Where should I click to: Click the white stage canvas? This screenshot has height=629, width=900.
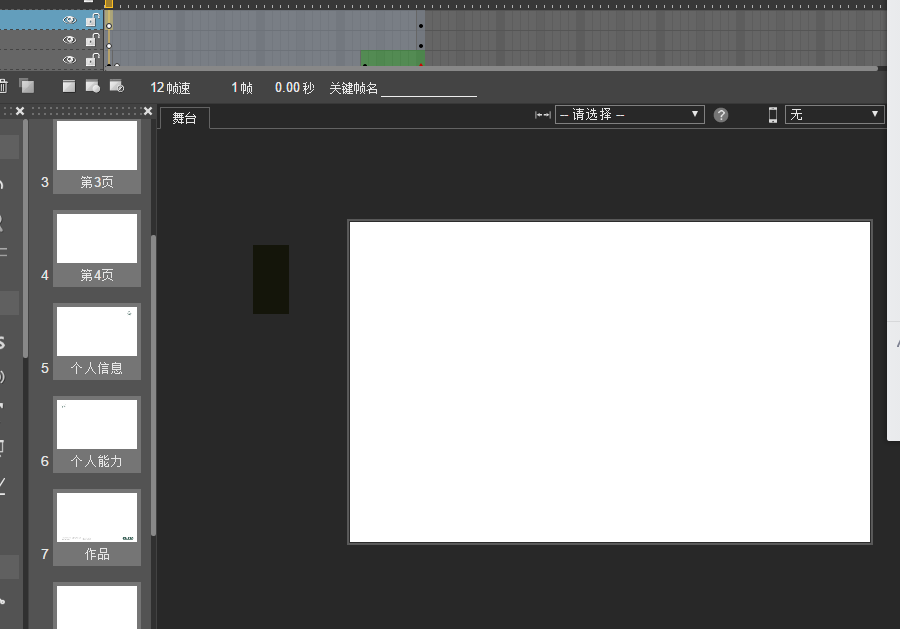610,382
